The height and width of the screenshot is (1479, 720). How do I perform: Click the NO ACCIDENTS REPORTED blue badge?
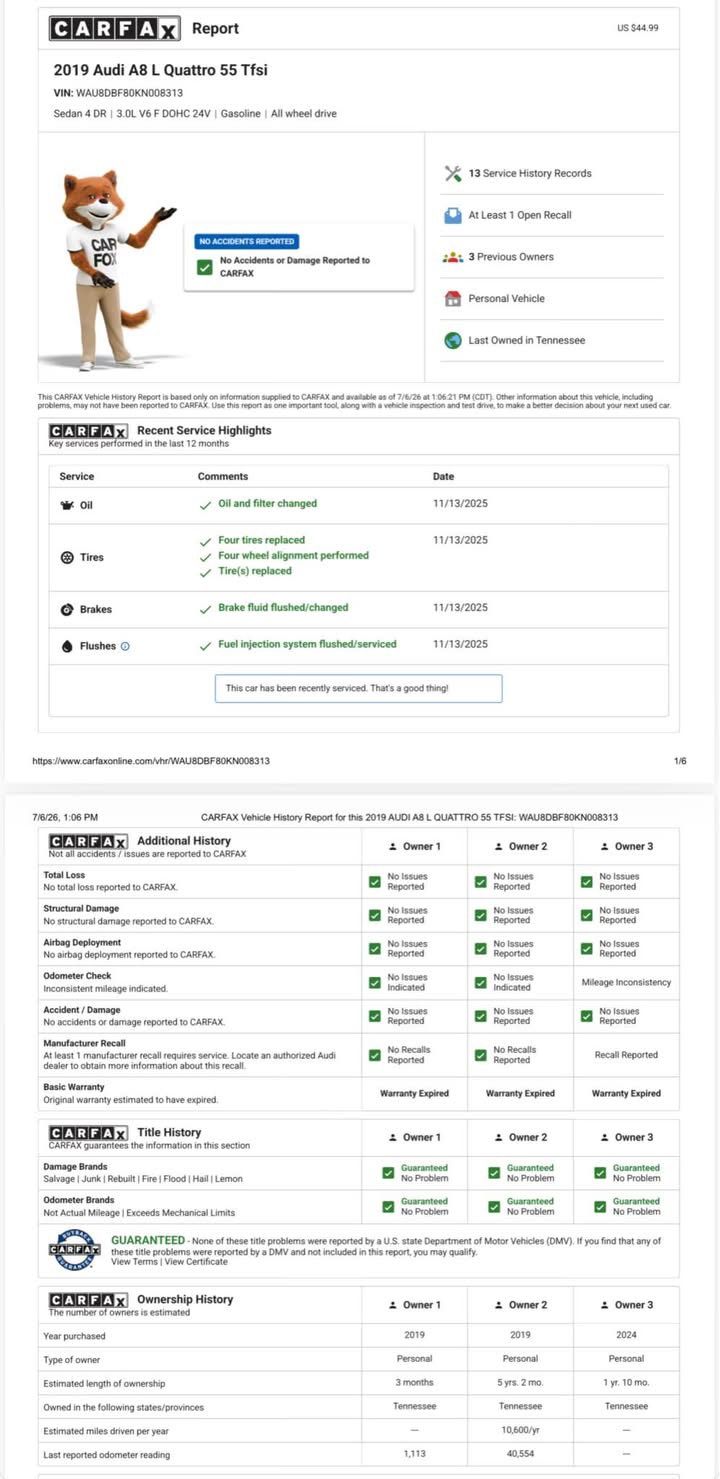pos(247,241)
